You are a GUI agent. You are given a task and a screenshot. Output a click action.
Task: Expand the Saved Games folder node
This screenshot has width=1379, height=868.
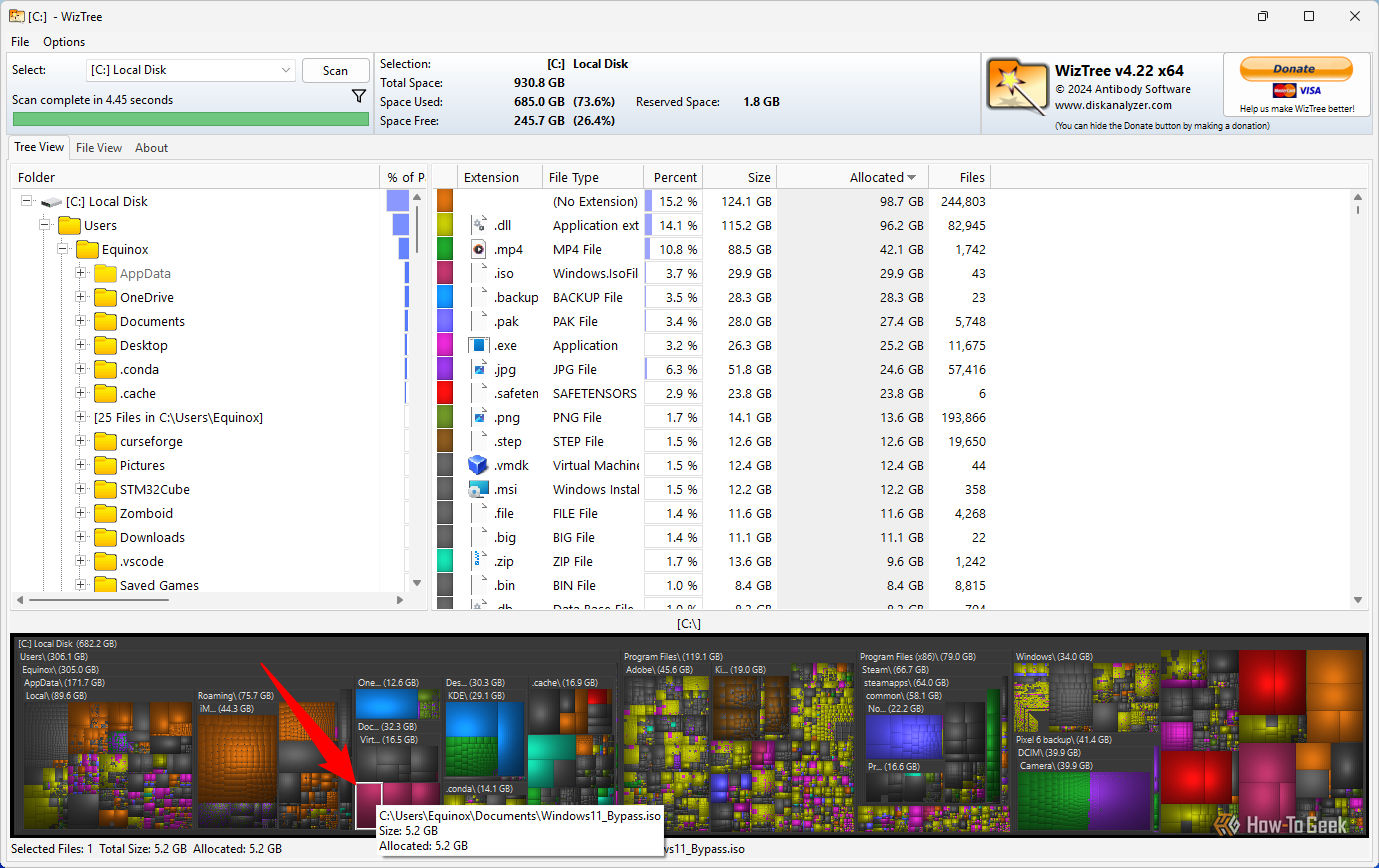pyautogui.click(x=81, y=586)
